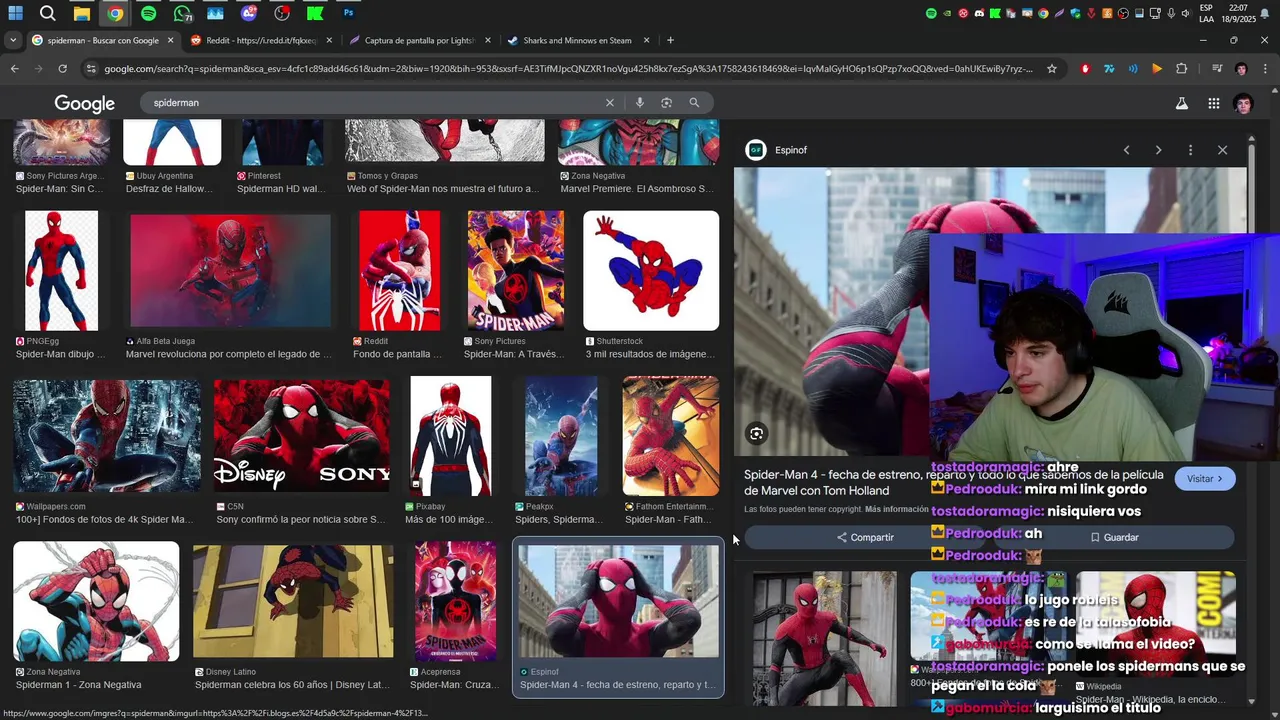Open Spotify from the taskbar
This screenshot has height=720, width=1280.
(148, 13)
